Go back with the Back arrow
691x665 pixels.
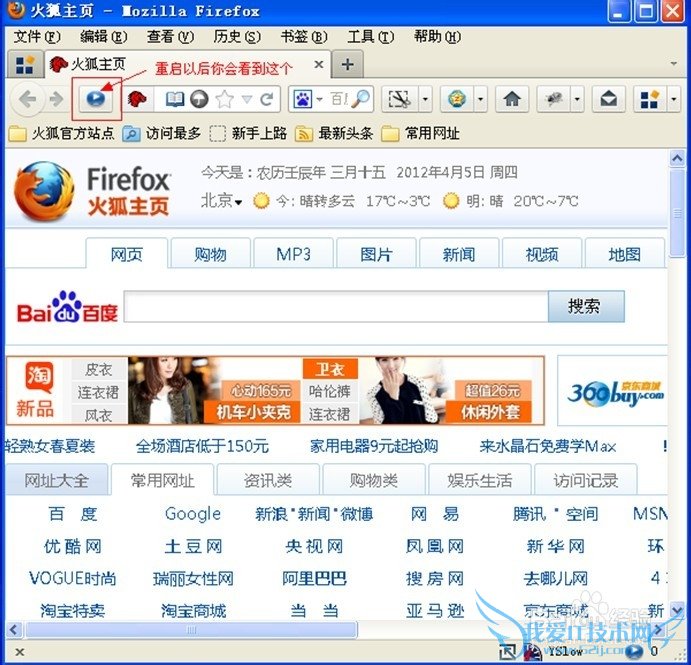click(27, 99)
